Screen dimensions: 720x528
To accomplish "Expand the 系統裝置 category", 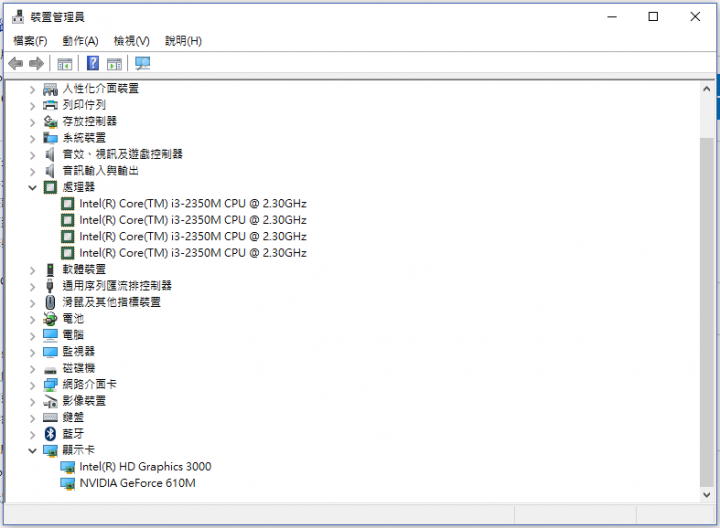I will [32, 138].
